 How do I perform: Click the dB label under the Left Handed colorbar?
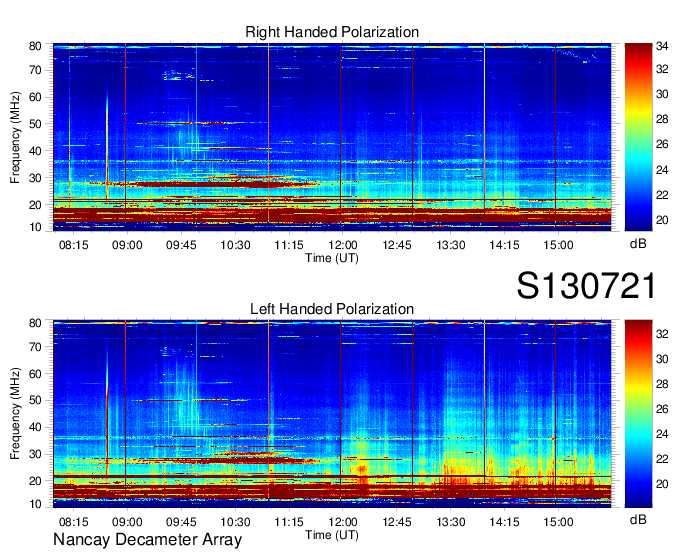point(638,519)
